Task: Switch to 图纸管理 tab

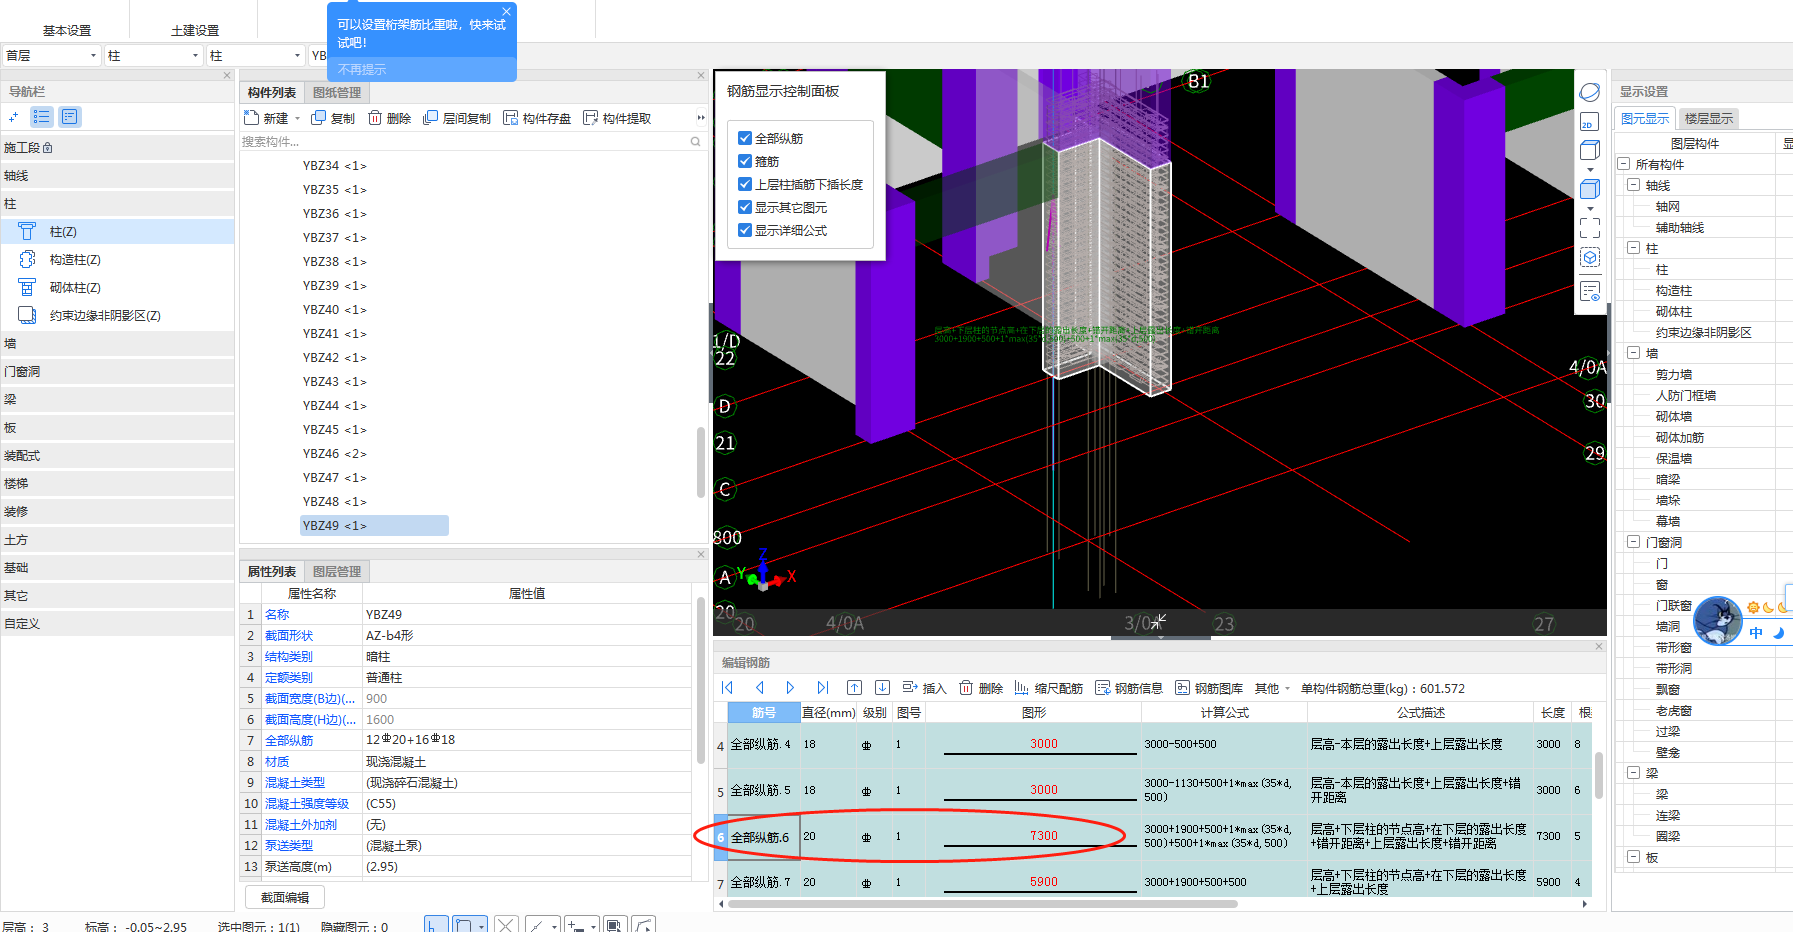Action: [x=337, y=93]
